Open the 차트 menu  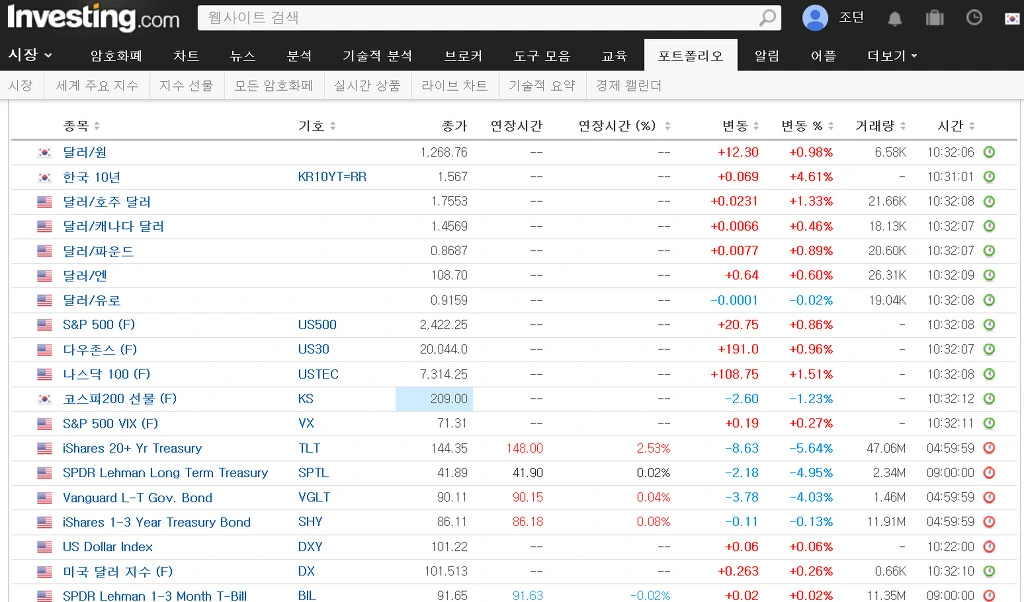[186, 55]
